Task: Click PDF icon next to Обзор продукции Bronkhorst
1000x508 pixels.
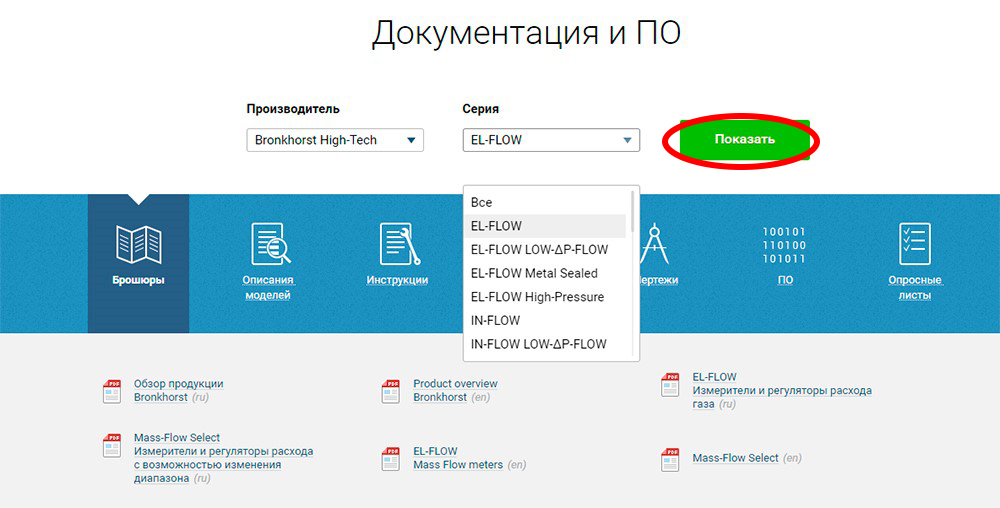Action: click(112, 391)
